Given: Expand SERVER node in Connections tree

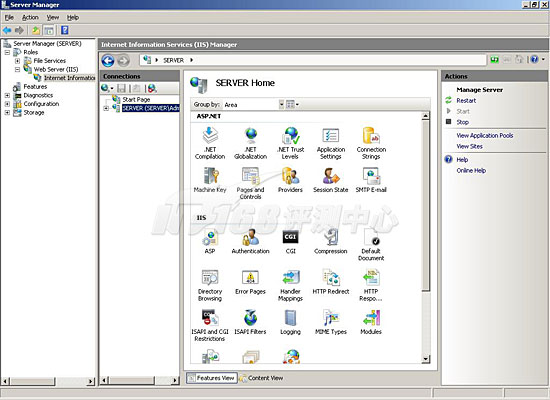Looking at the screenshot, I should [106, 108].
